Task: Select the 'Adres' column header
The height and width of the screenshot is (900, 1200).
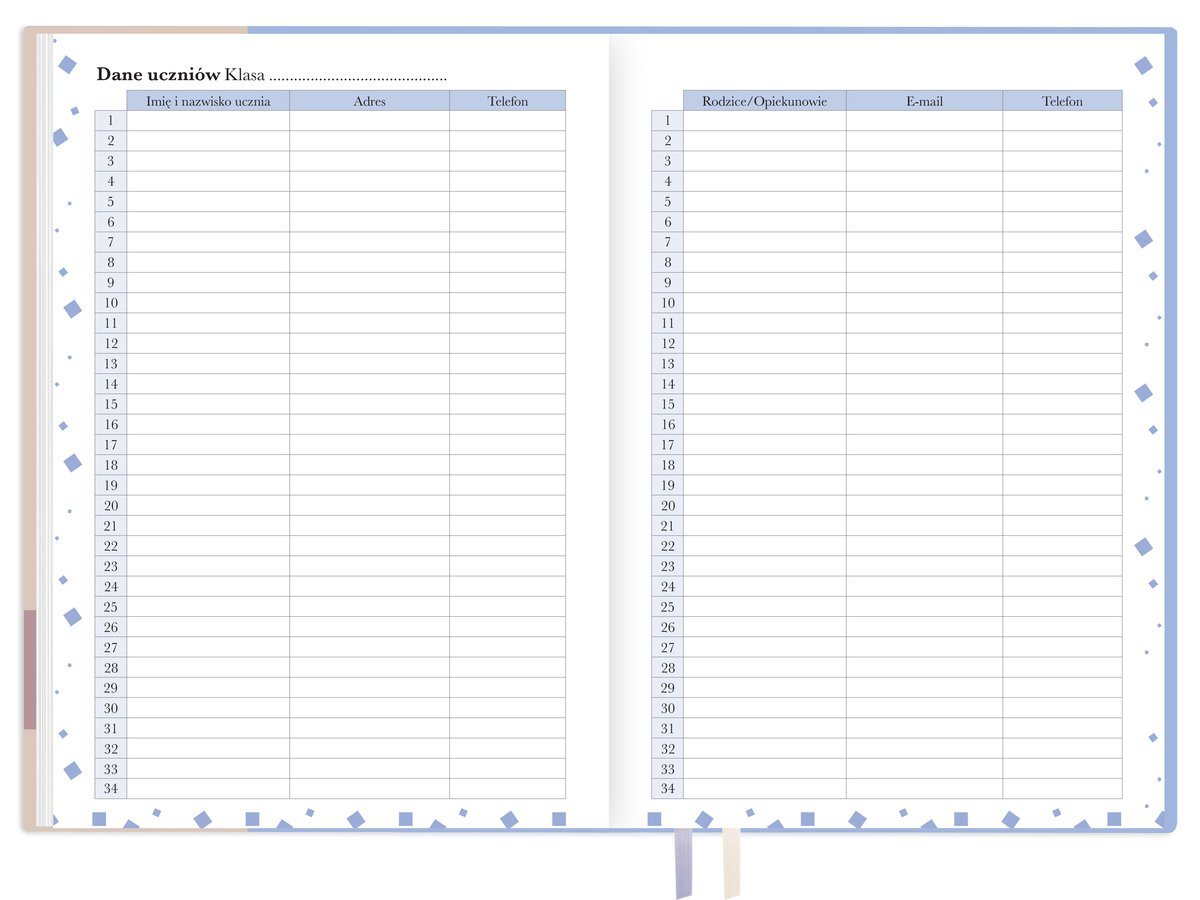Action: coord(369,101)
